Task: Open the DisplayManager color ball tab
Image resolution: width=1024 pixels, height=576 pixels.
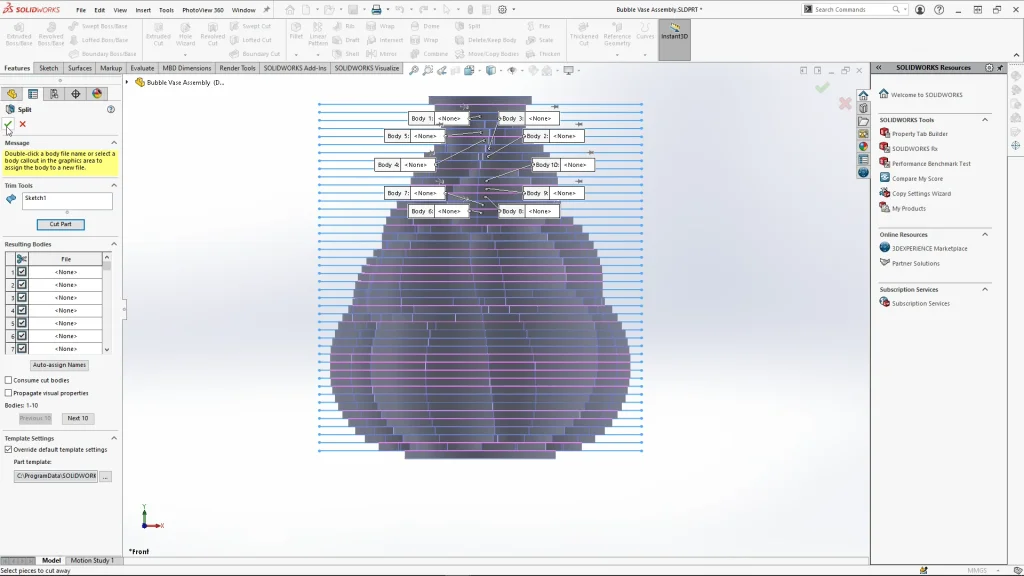Action: tap(97, 94)
